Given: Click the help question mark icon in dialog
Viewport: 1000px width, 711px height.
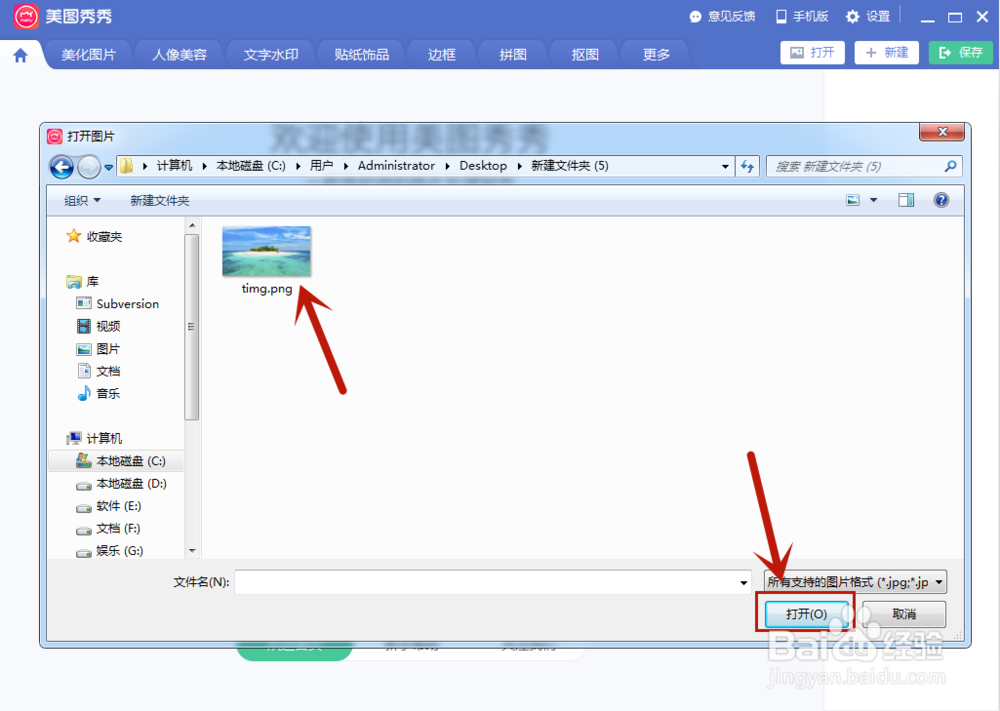Looking at the screenshot, I should coord(939,199).
